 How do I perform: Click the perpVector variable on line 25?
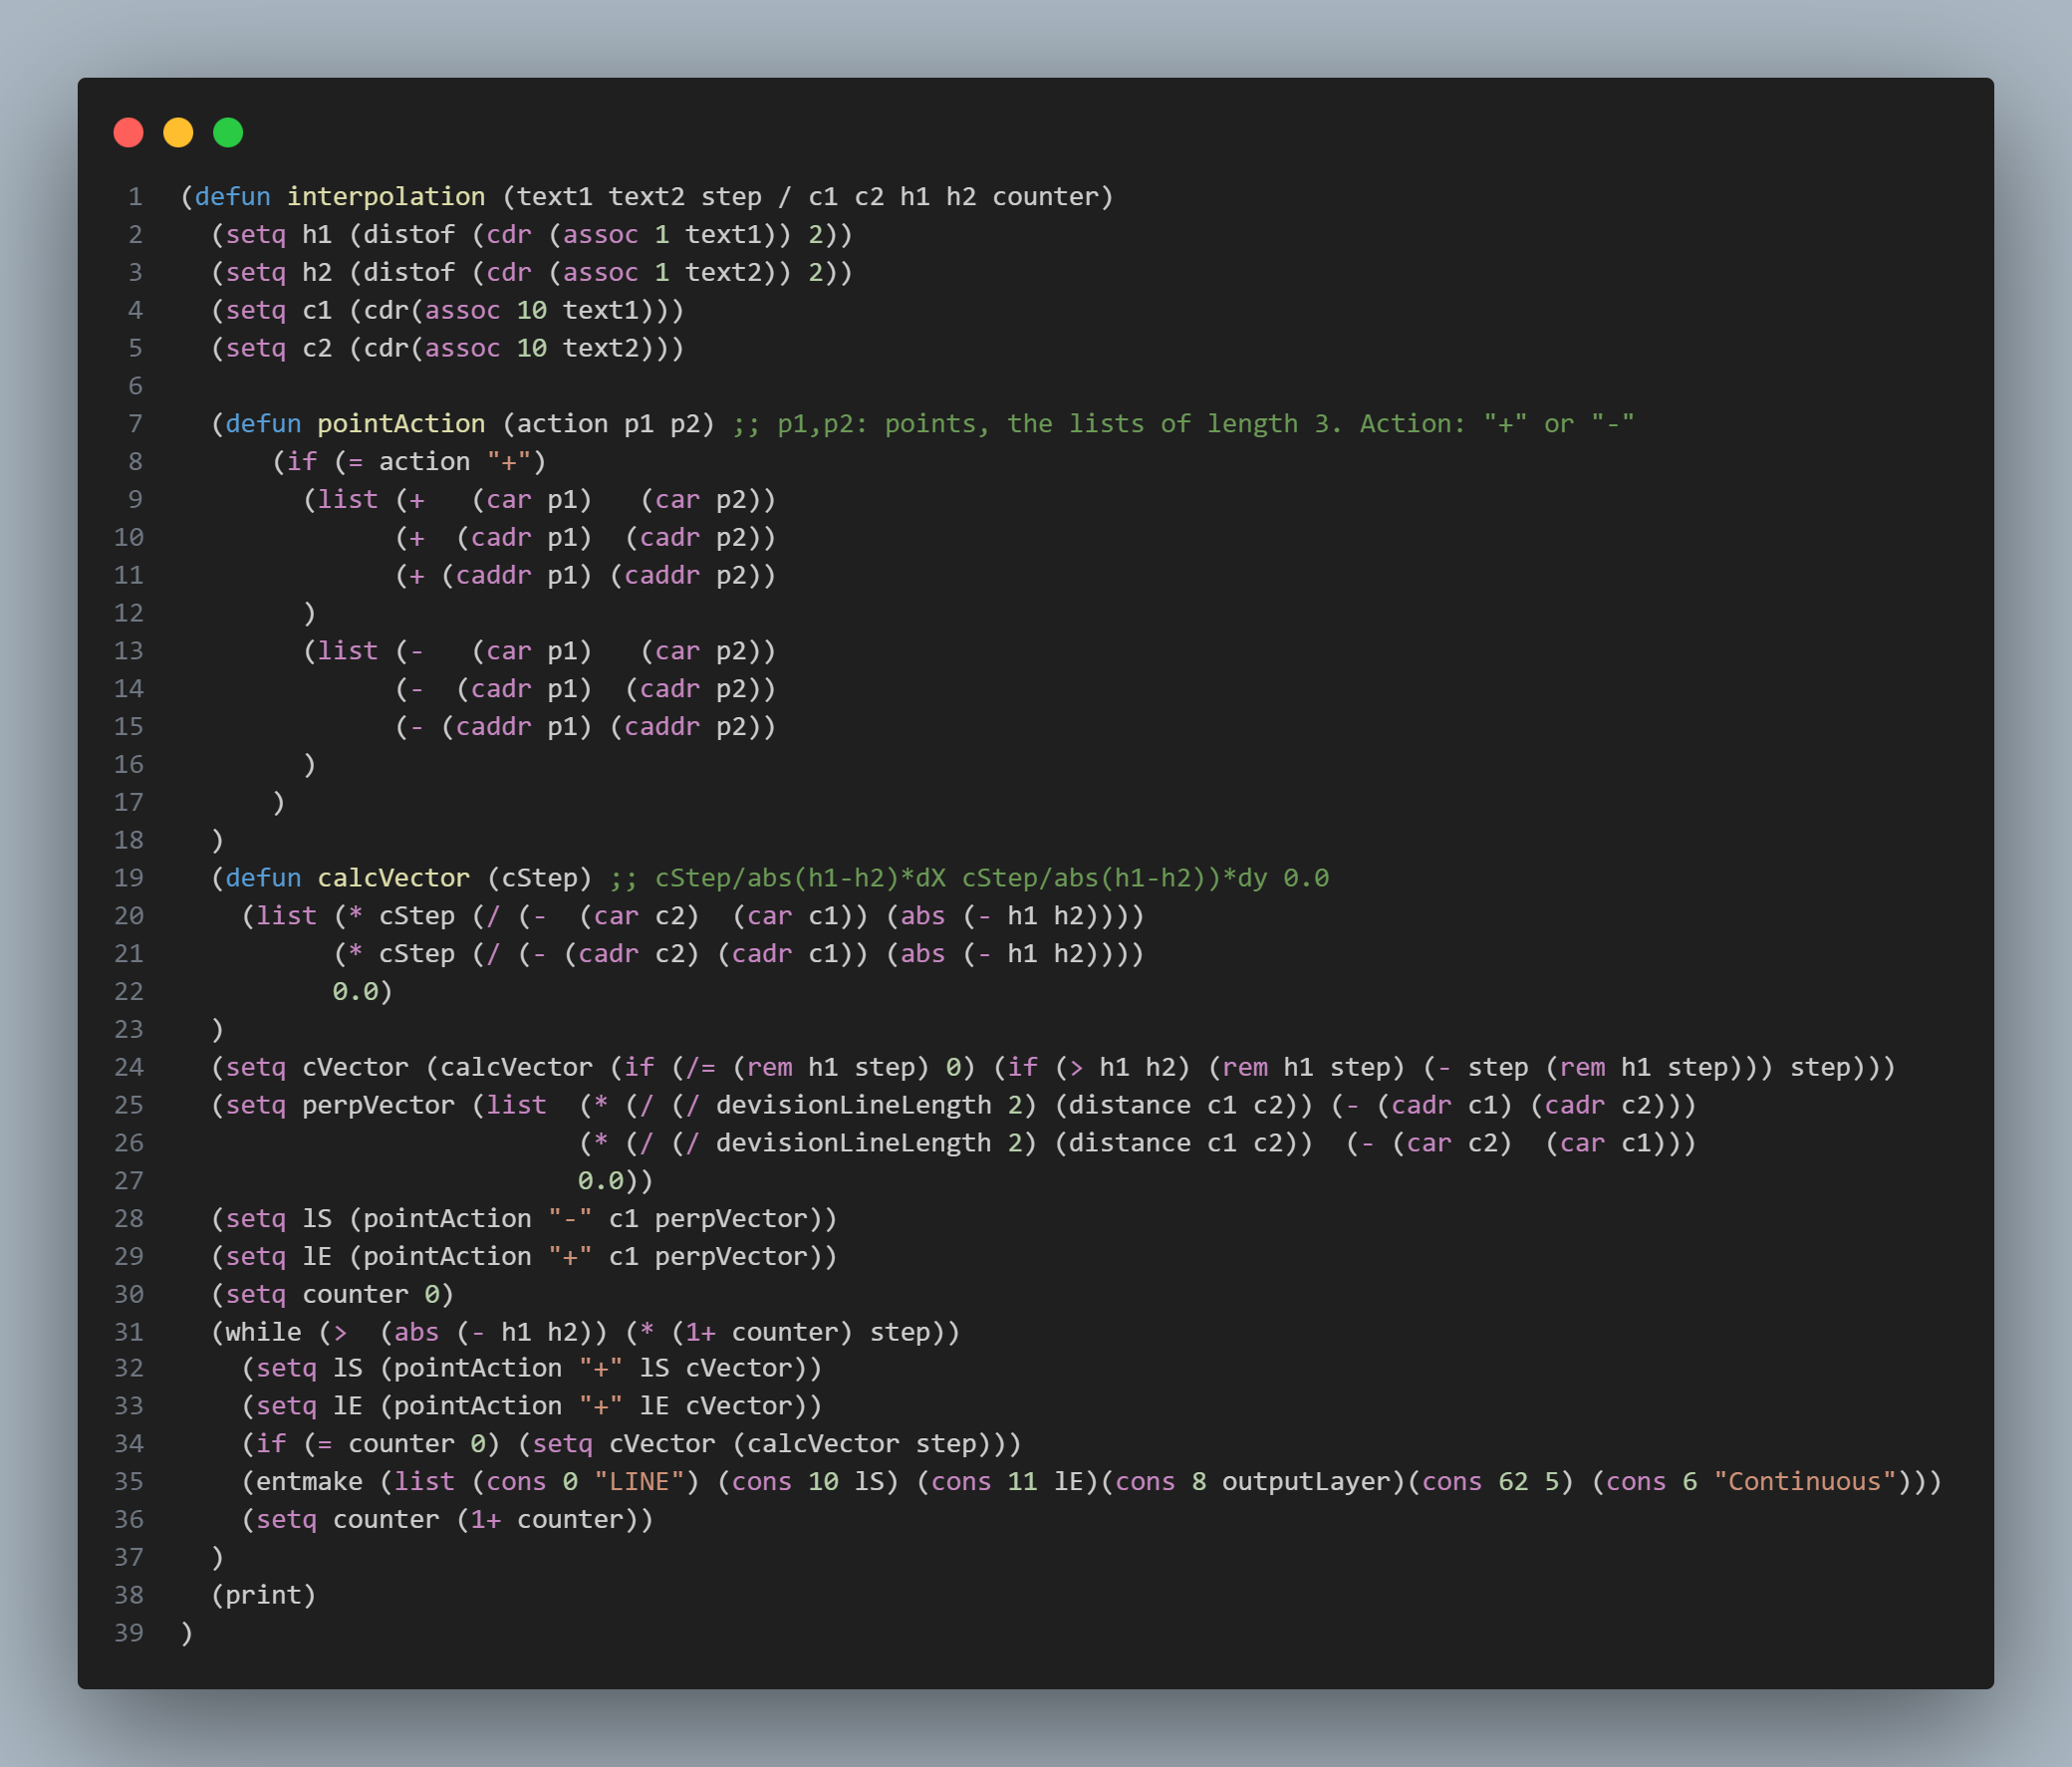coord(378,1105)
